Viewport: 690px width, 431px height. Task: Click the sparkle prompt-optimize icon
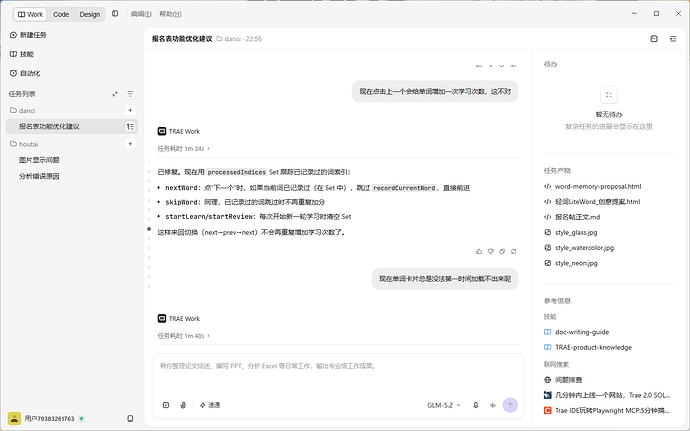[493, 405]
